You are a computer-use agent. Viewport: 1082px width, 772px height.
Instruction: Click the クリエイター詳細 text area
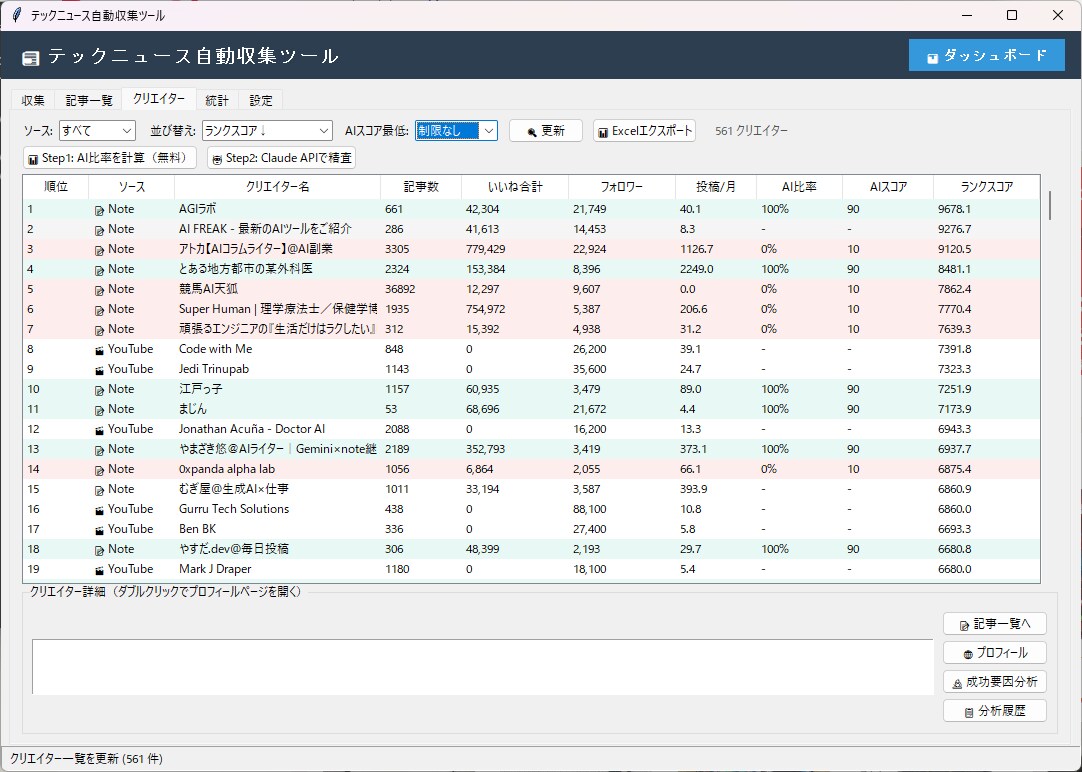[482, 666]
